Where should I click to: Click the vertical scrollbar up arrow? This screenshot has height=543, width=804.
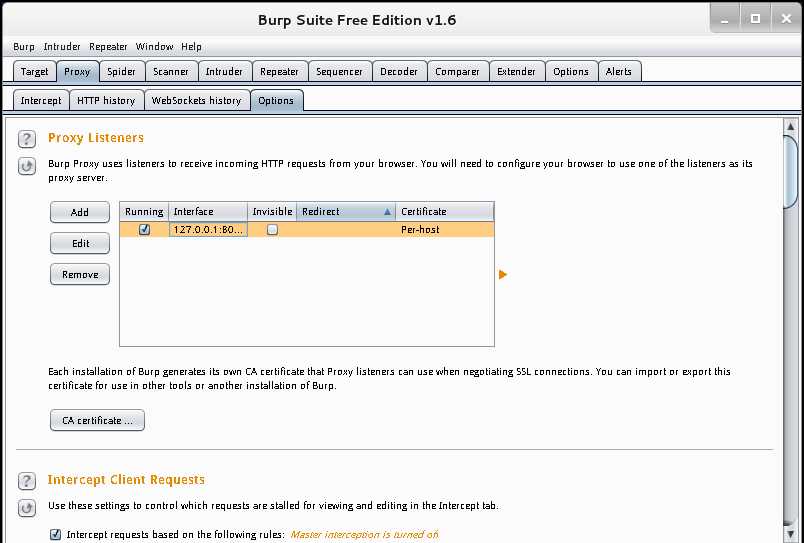click(790, 126)
